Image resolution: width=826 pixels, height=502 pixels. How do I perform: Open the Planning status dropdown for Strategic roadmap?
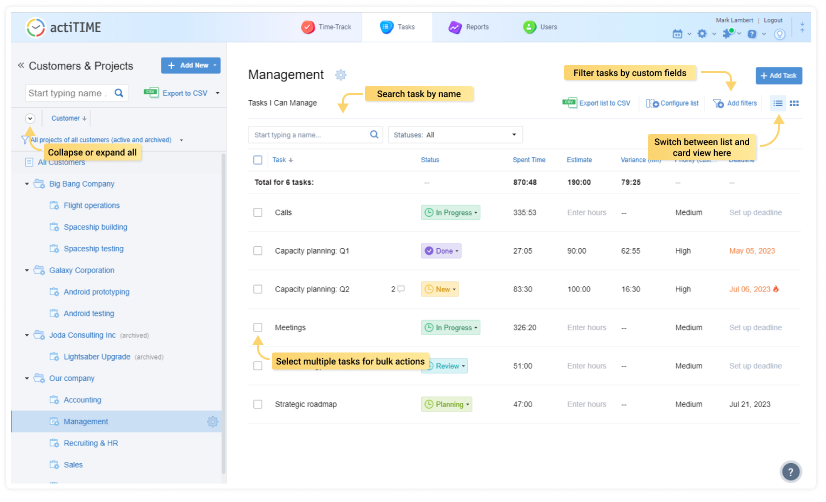click(x=446, y=404)
